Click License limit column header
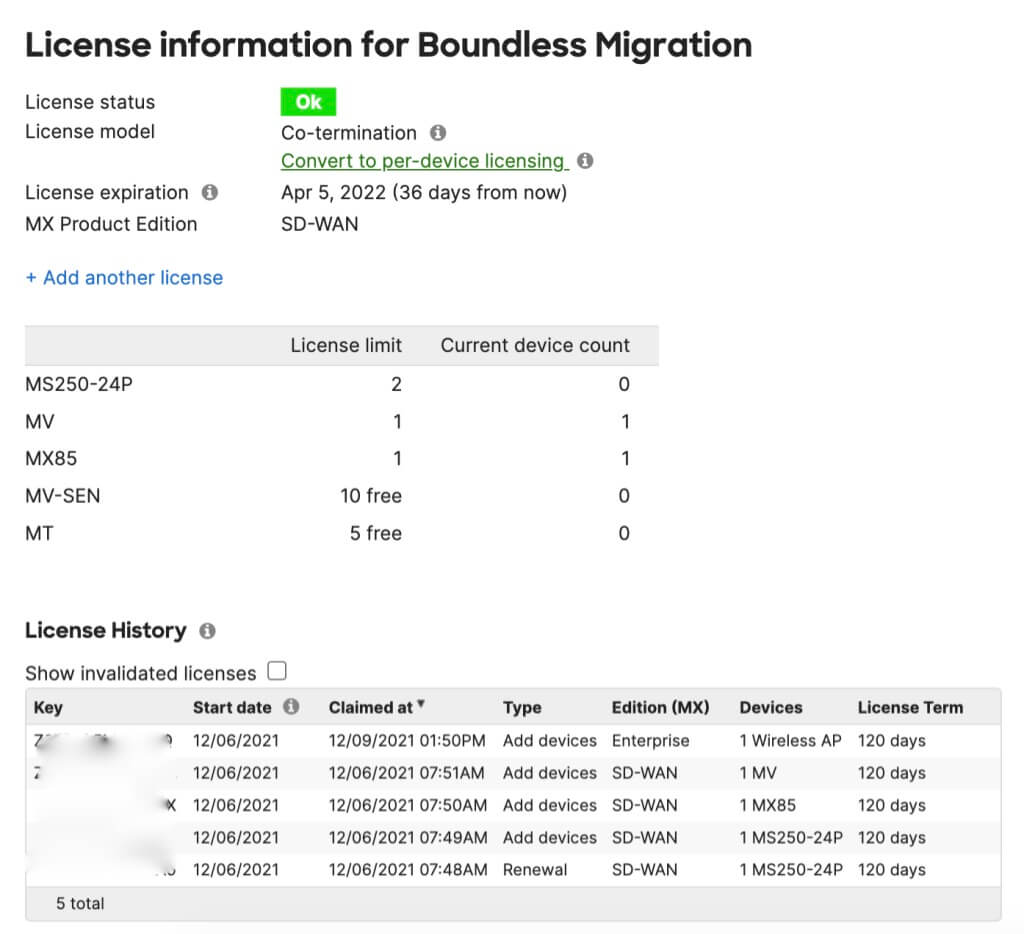Screen dimensions: 1024x934 346,345
